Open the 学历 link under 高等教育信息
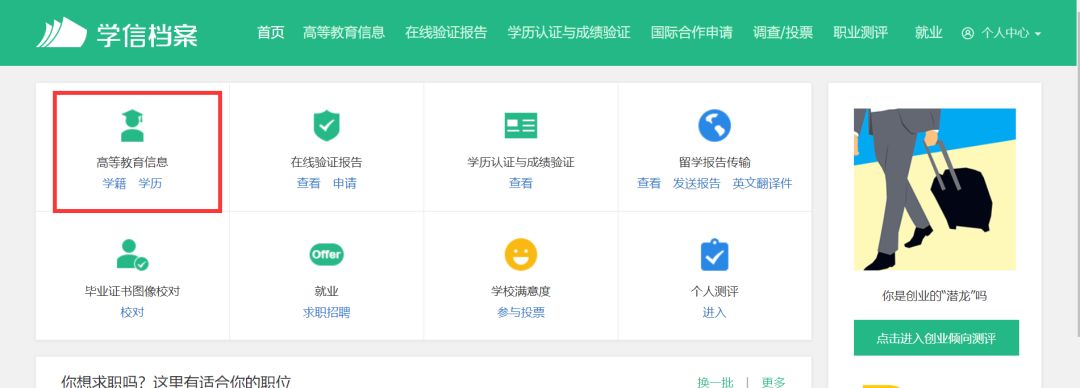 (150, 183)
